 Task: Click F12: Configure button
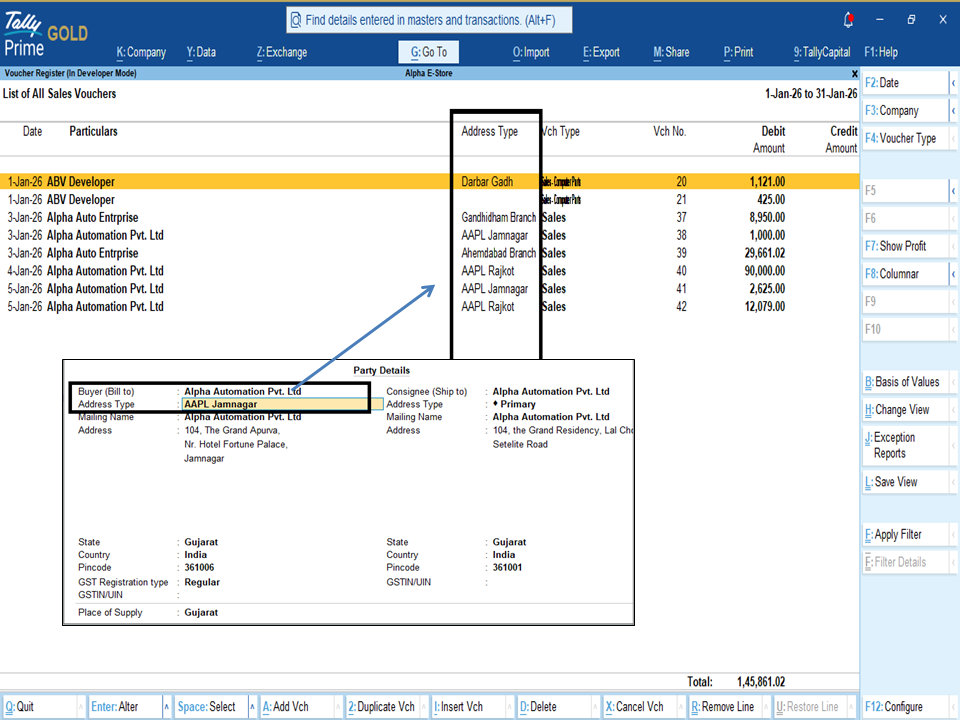coord(907,707)
